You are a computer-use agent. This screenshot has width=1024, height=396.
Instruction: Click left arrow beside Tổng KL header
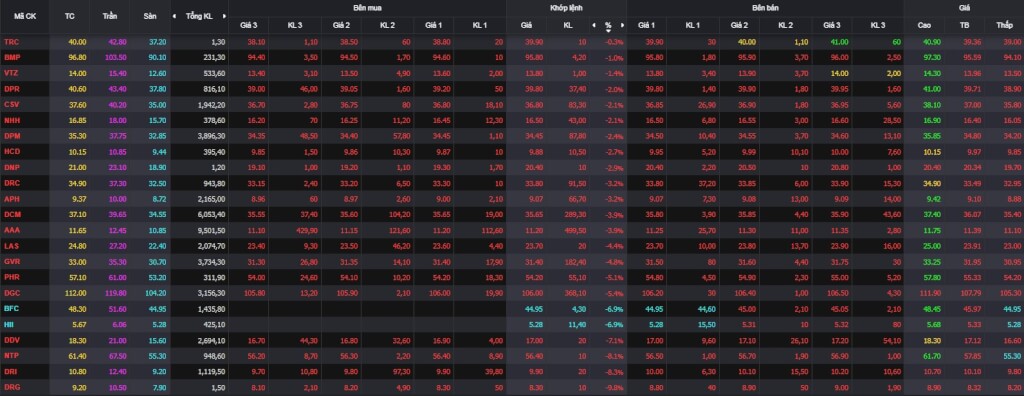tap(174, 16)
